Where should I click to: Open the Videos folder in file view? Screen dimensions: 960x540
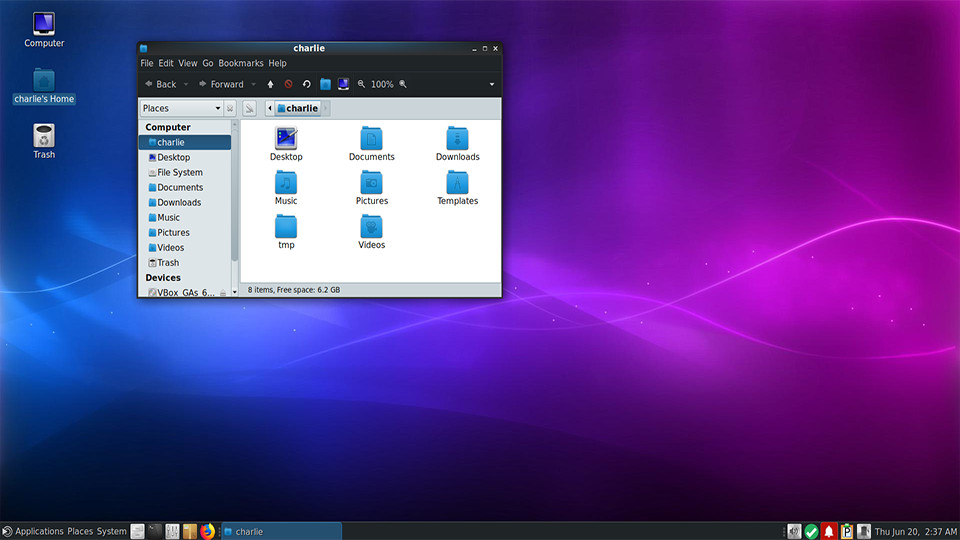coord(372,232)
